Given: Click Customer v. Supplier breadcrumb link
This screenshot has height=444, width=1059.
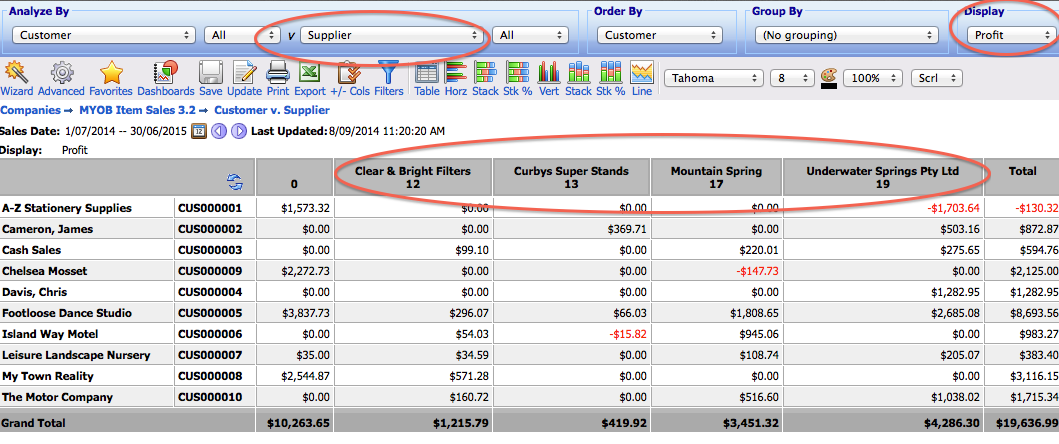Looking at the screenshot, I should tap(272, 109).
